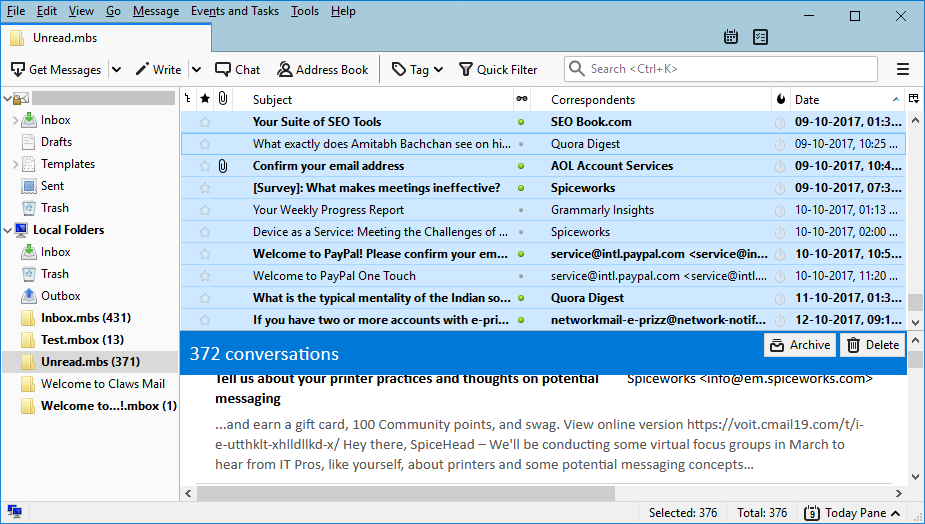Open the Message menu

(x=156, y=11)
